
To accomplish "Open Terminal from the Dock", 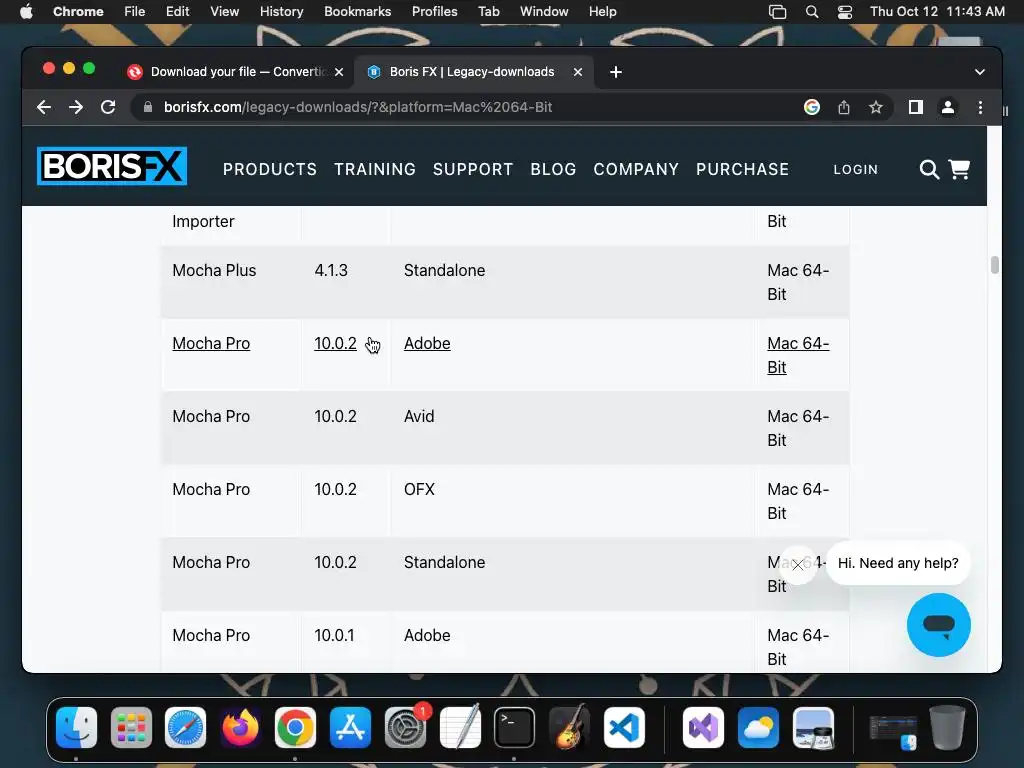I will pyautogui.click(x=515, y=727).
